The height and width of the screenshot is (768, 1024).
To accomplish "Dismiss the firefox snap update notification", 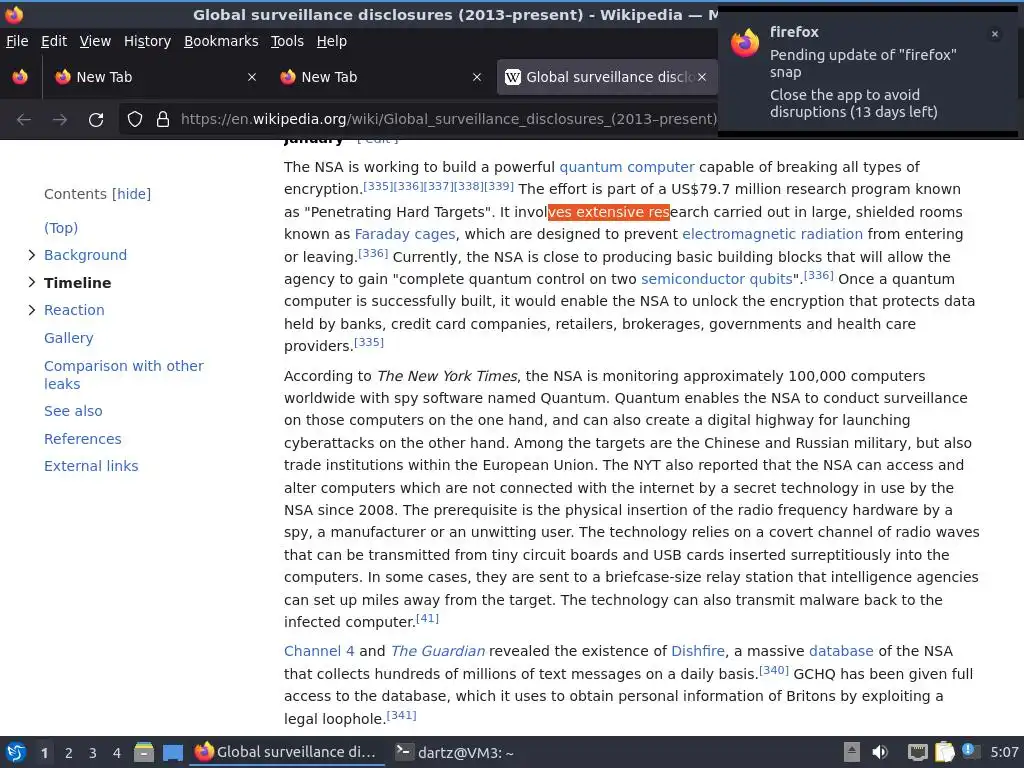I will [995, 34].
